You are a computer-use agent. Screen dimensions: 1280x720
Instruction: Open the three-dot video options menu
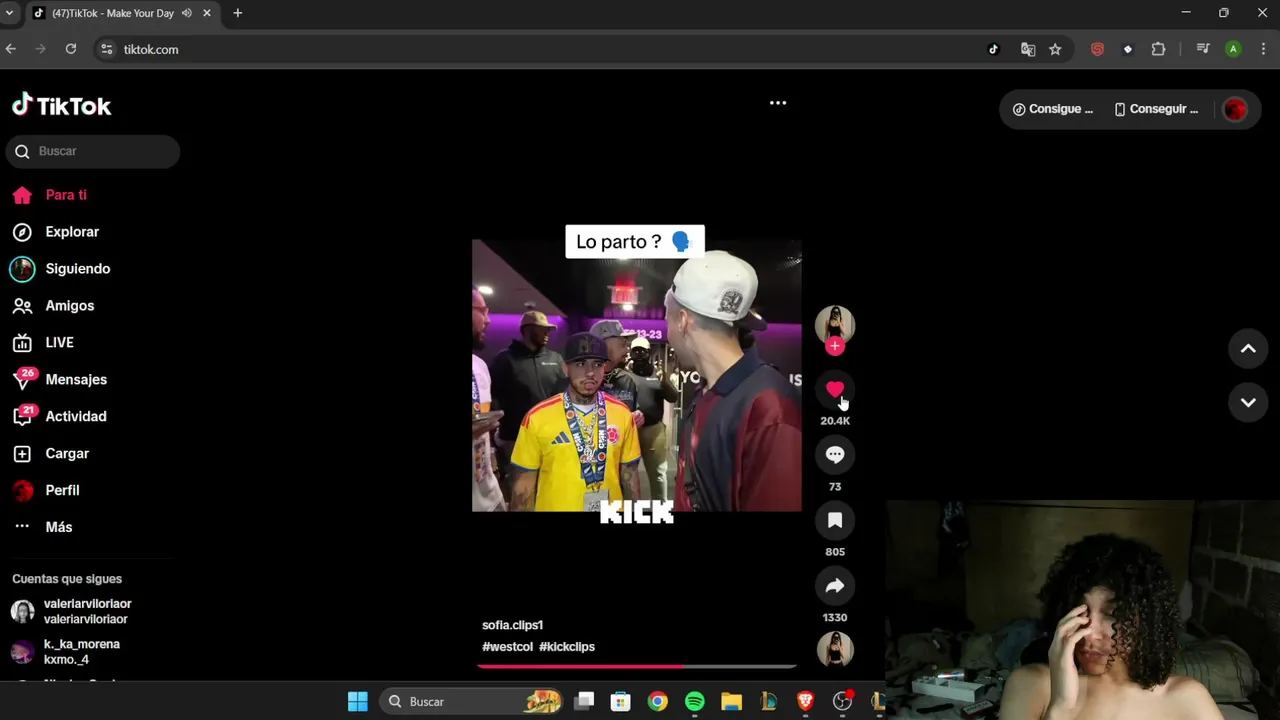pos(778,103)
